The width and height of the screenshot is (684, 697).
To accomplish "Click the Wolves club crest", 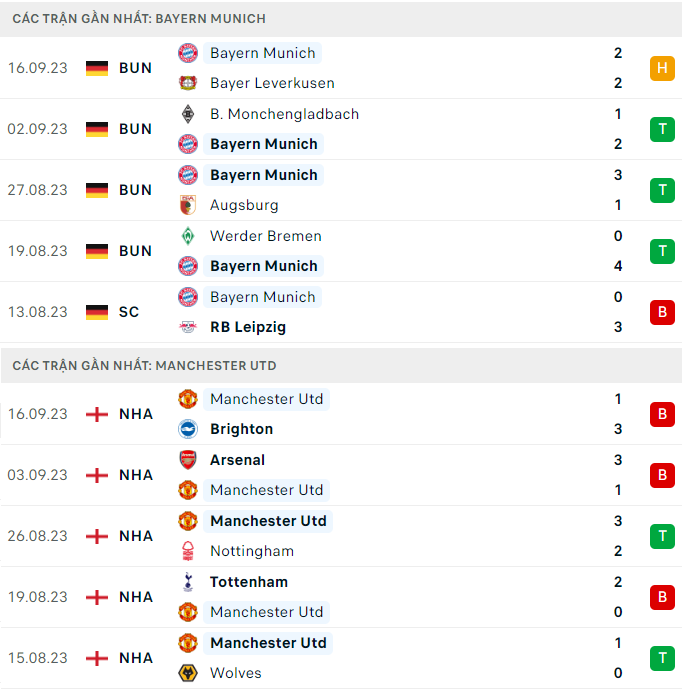I will 188,673.
